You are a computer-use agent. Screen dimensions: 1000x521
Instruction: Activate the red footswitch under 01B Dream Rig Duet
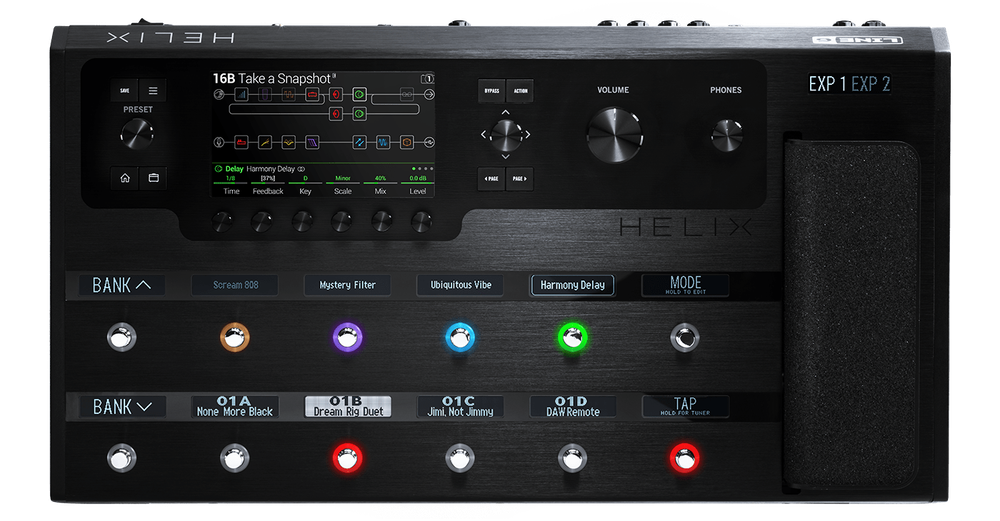pos(348,458)
